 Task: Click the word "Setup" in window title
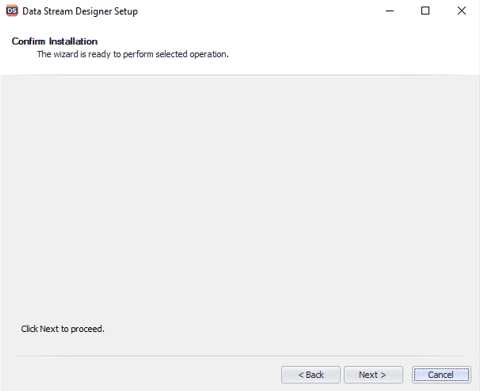coord(126,12)
